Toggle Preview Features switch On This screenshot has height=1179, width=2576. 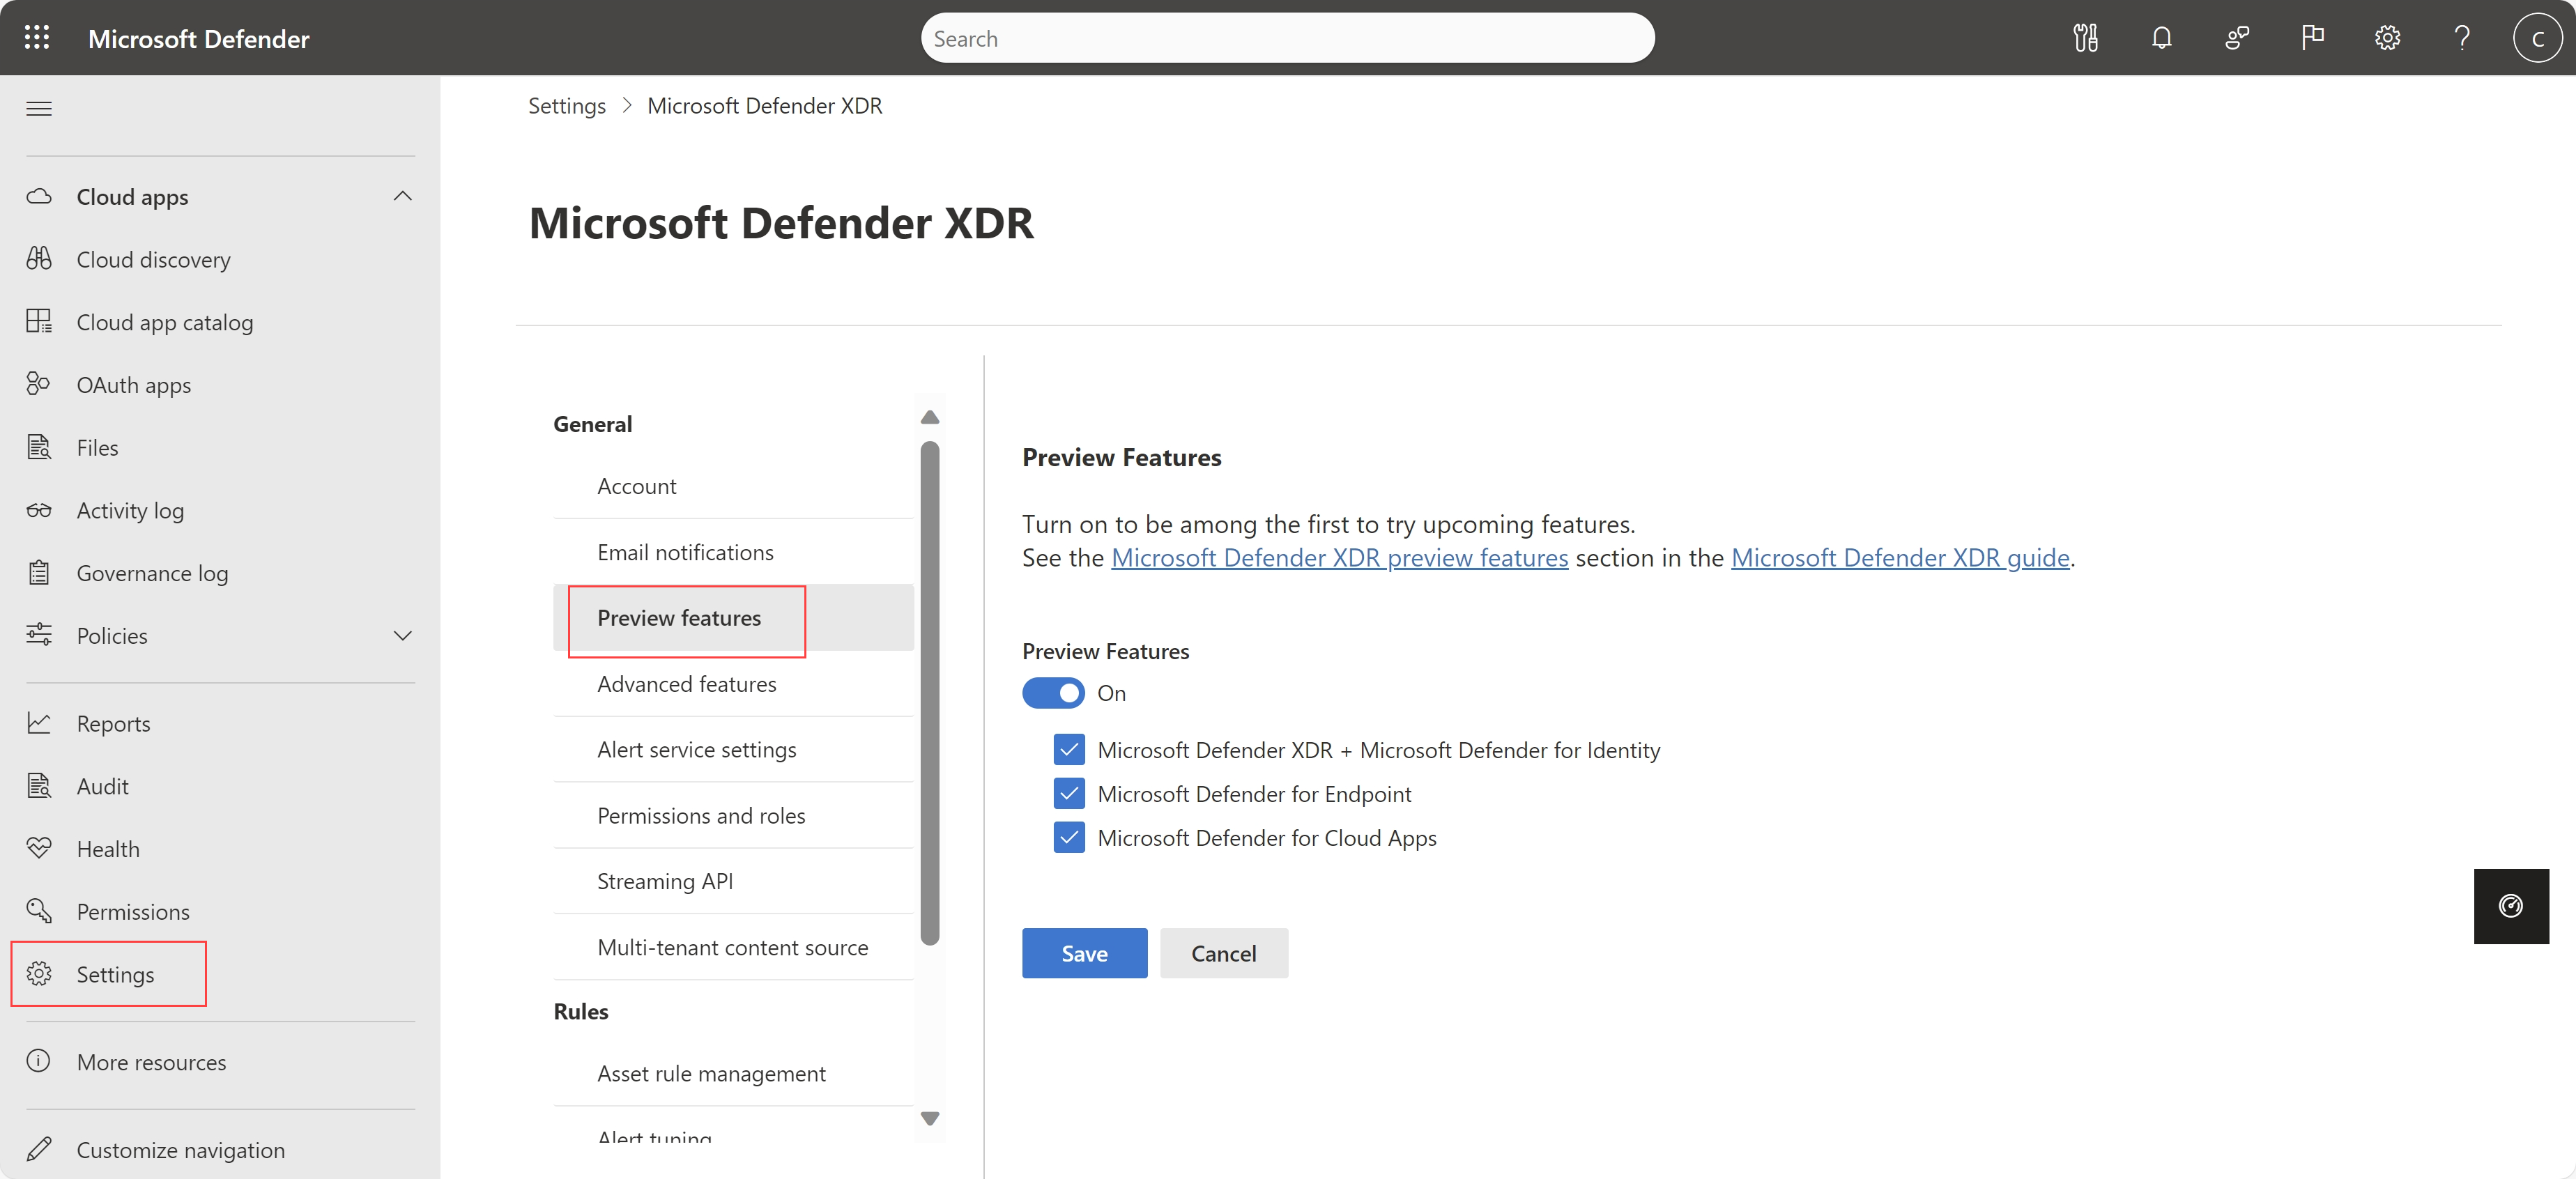1053,693
